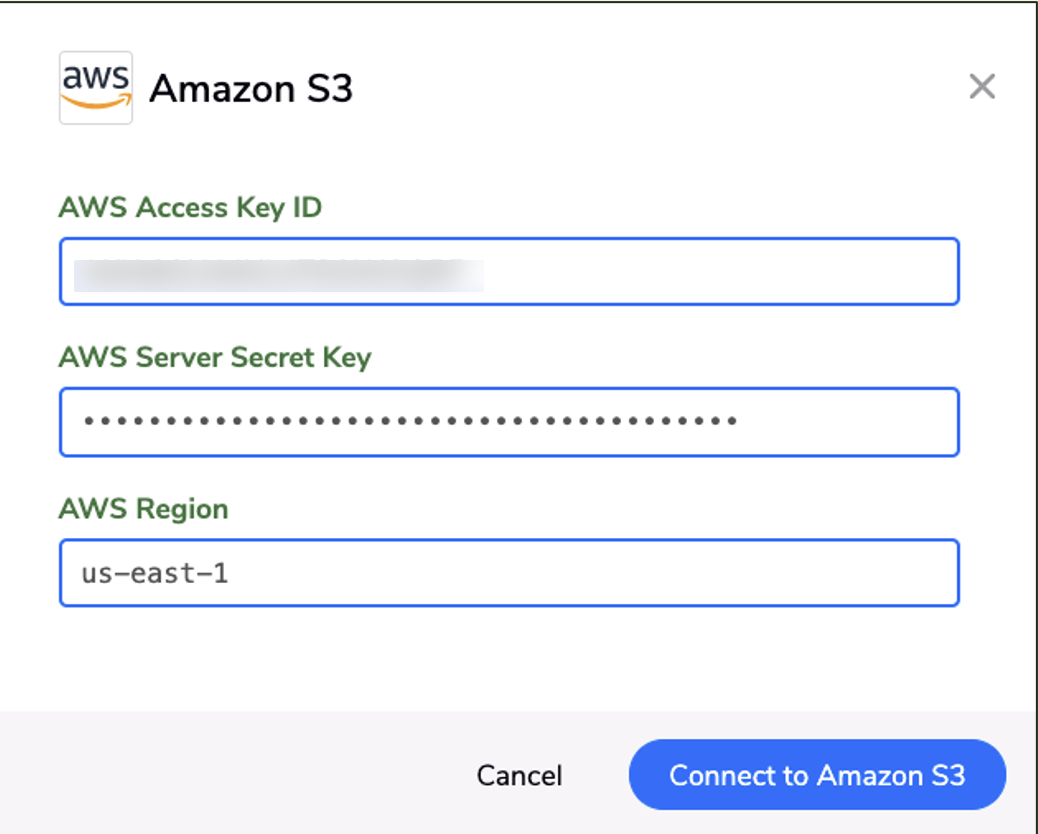Image resolution: width=1038 pixels, height=834 pixels.
Task: Click the AWS logo icon
Action: [x=96, y=87]
